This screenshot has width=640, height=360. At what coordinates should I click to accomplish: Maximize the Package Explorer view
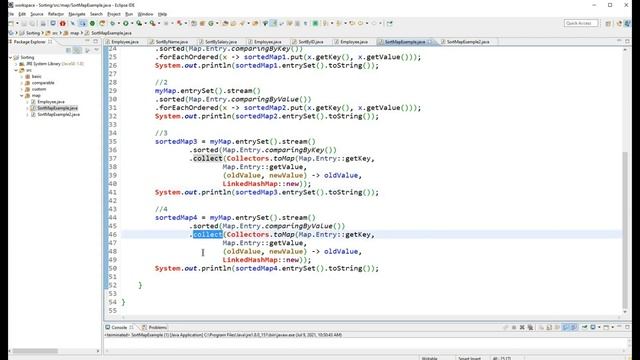point(96,42)
